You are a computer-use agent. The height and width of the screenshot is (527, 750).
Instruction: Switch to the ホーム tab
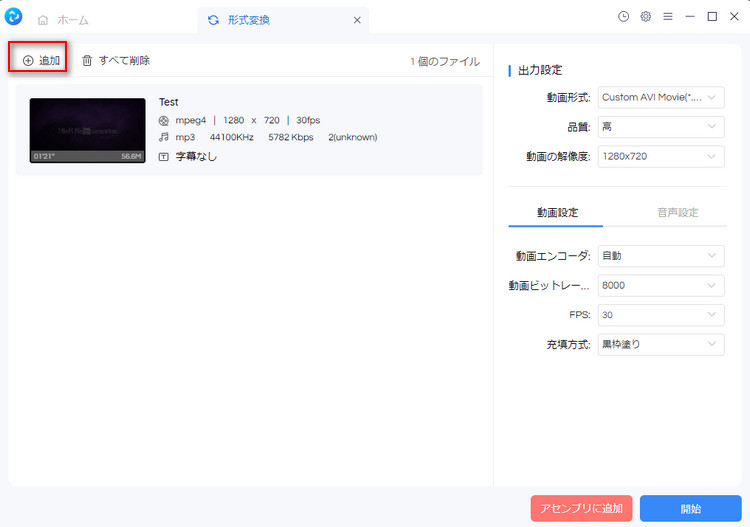pos(68,20)
